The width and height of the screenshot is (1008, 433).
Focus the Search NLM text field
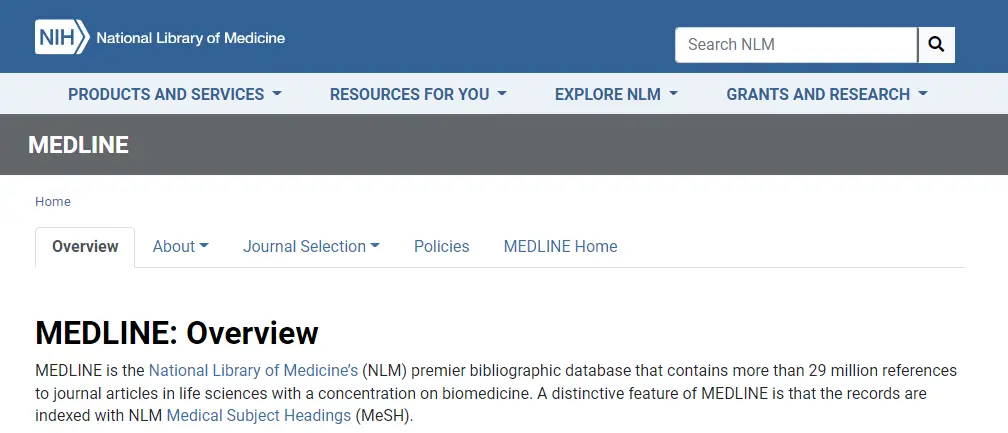click(796, 45)
